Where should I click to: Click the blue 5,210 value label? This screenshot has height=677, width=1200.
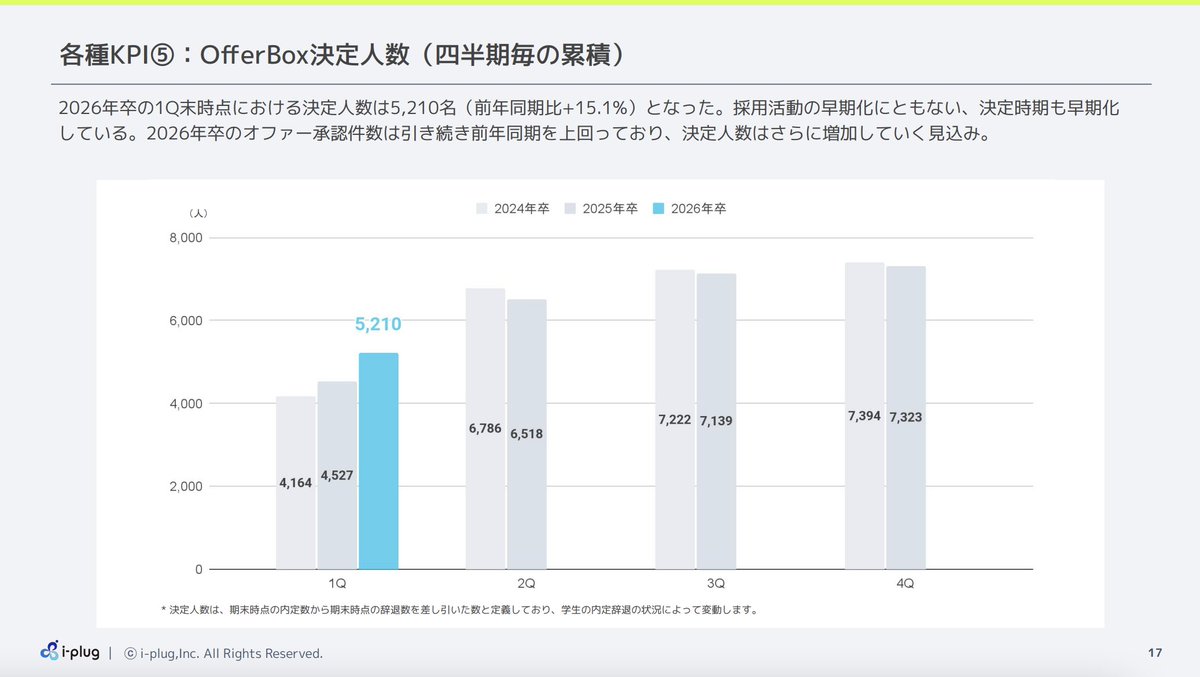(378, 324)
